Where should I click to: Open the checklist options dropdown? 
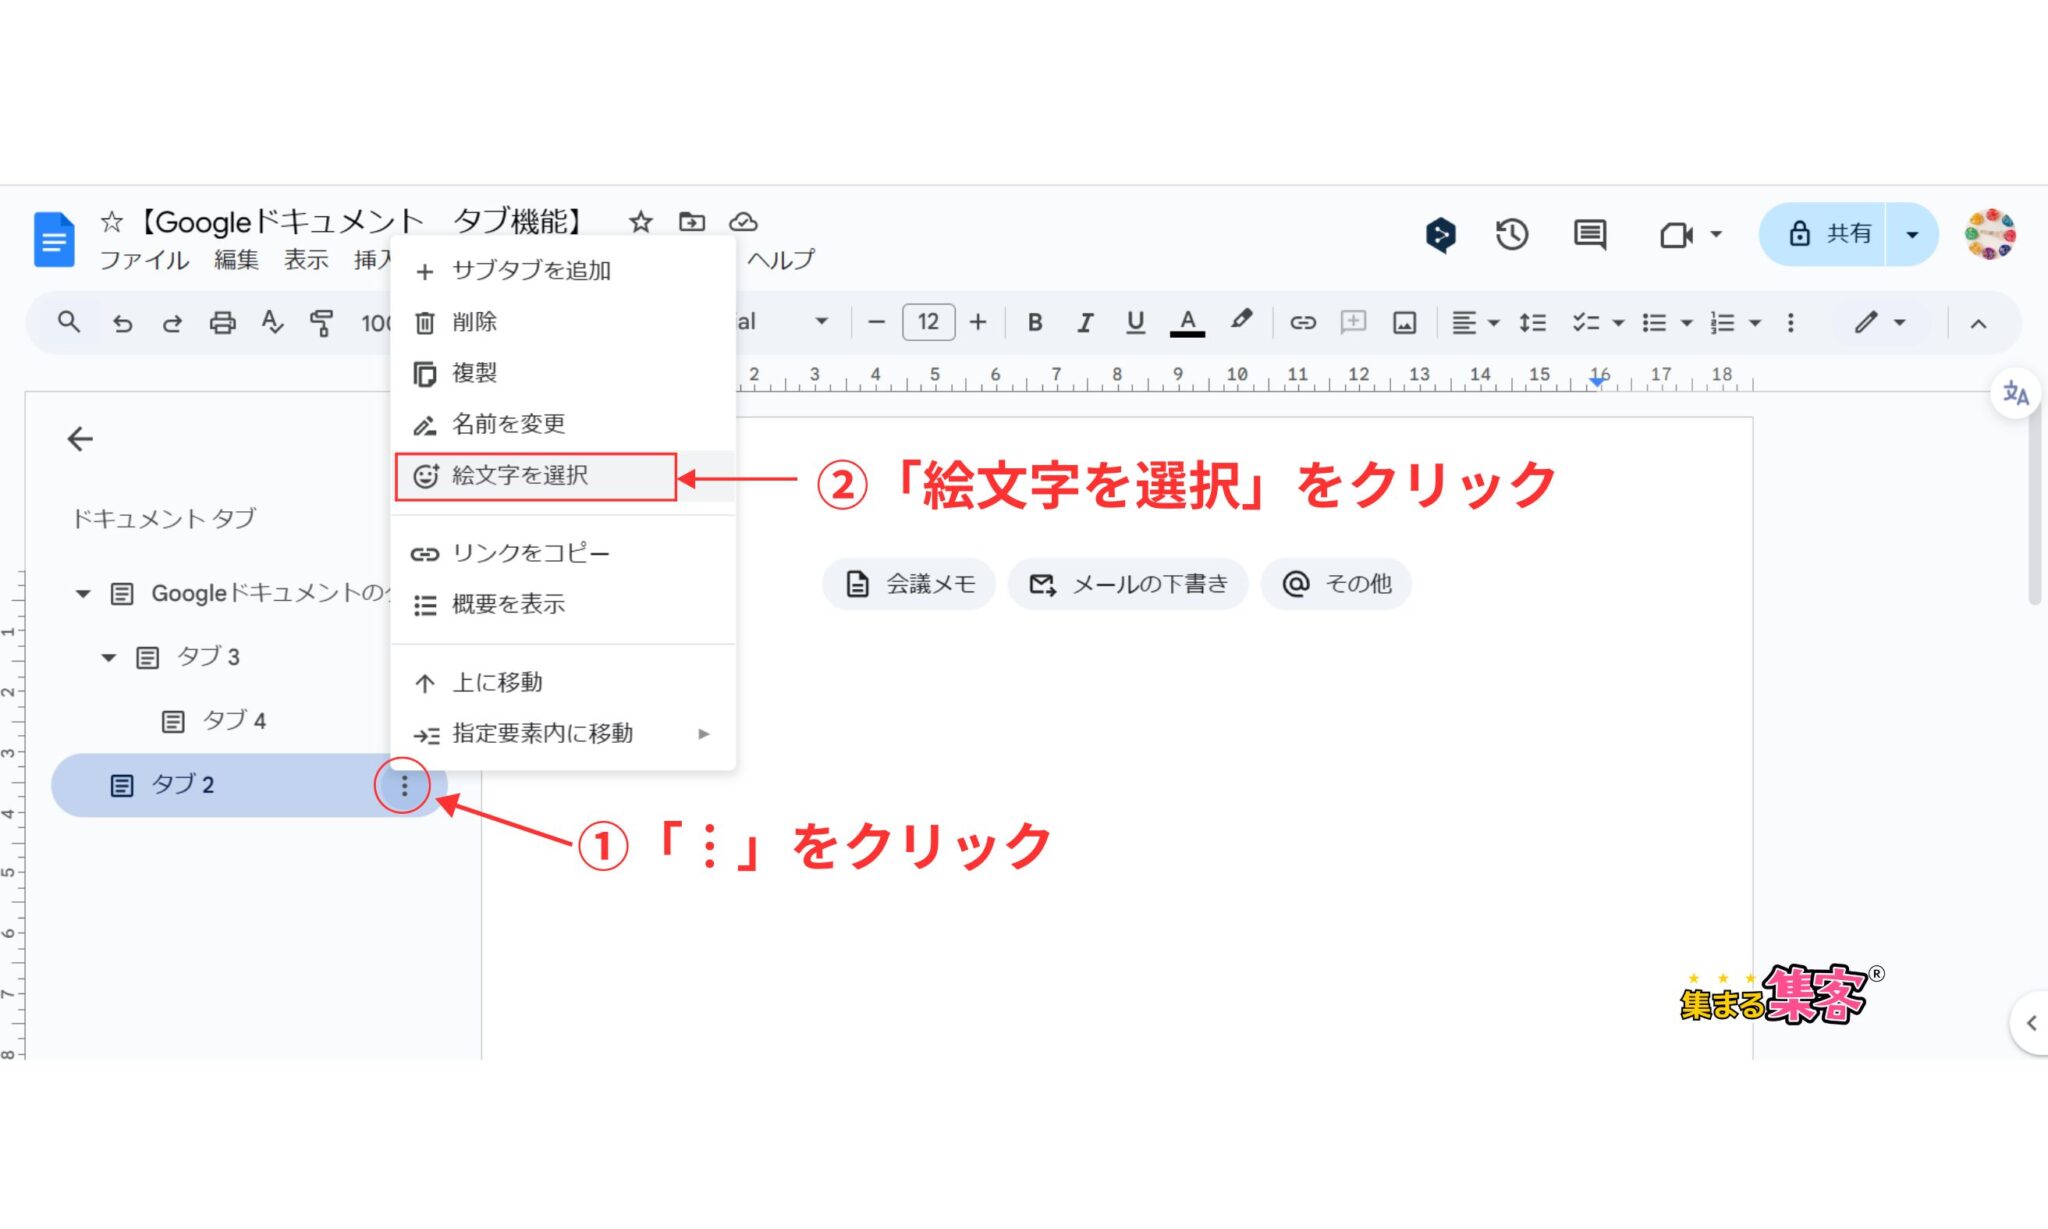pos(1618,323)
